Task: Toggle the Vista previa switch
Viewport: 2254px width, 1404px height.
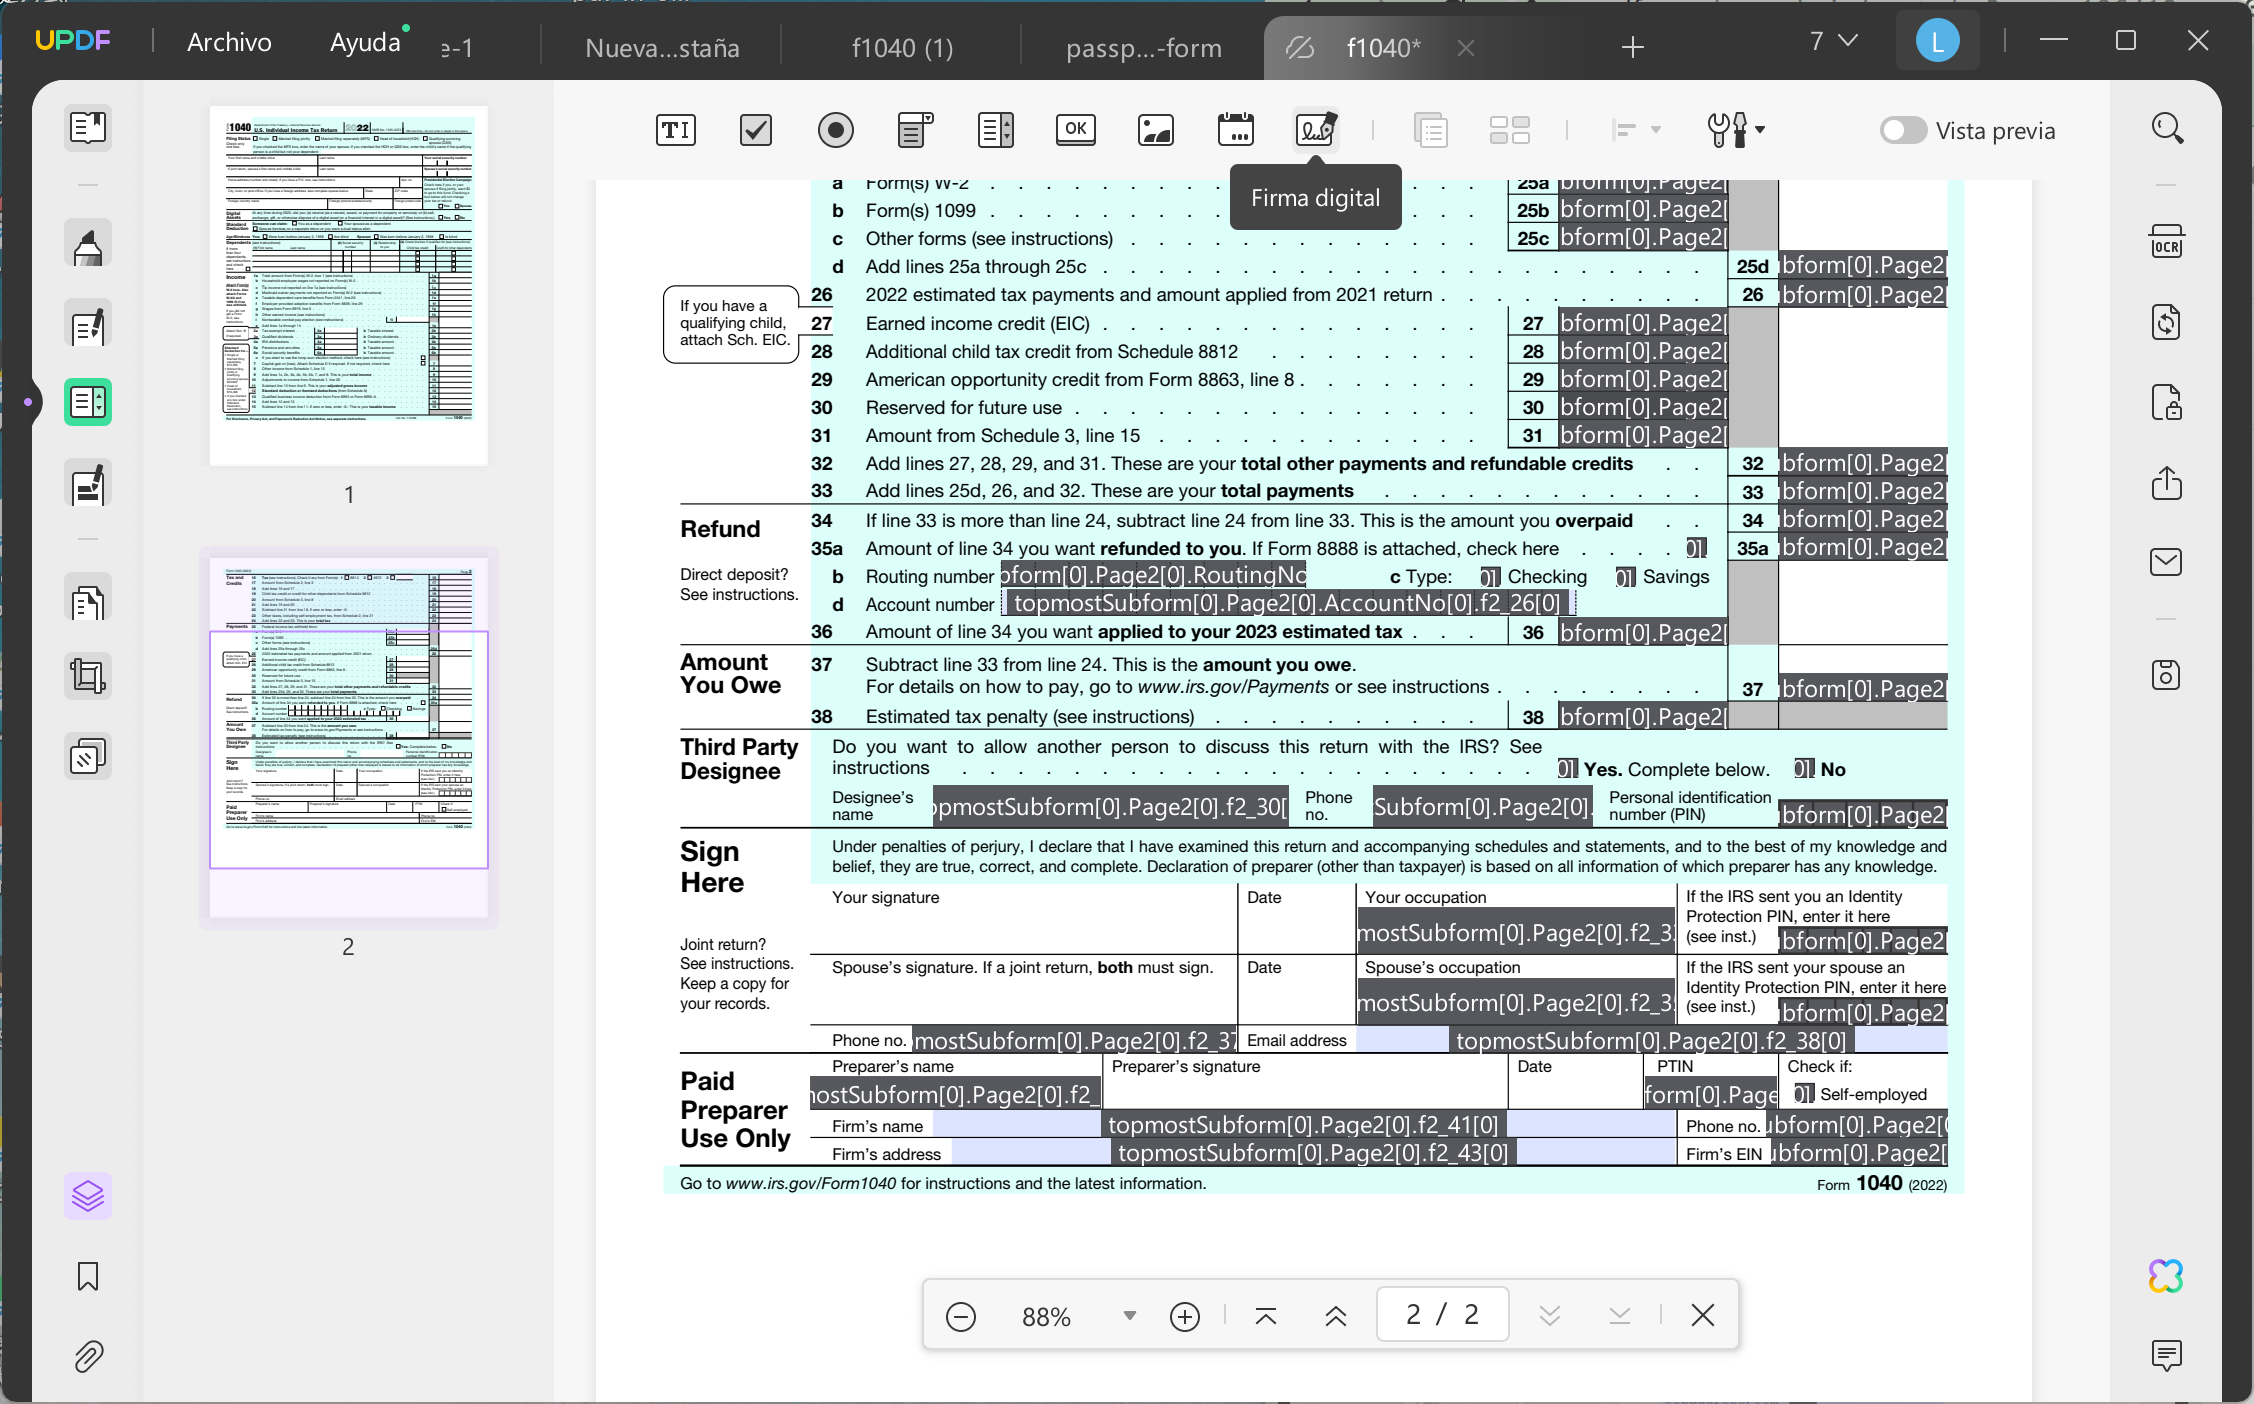Action: point(1903,130)
